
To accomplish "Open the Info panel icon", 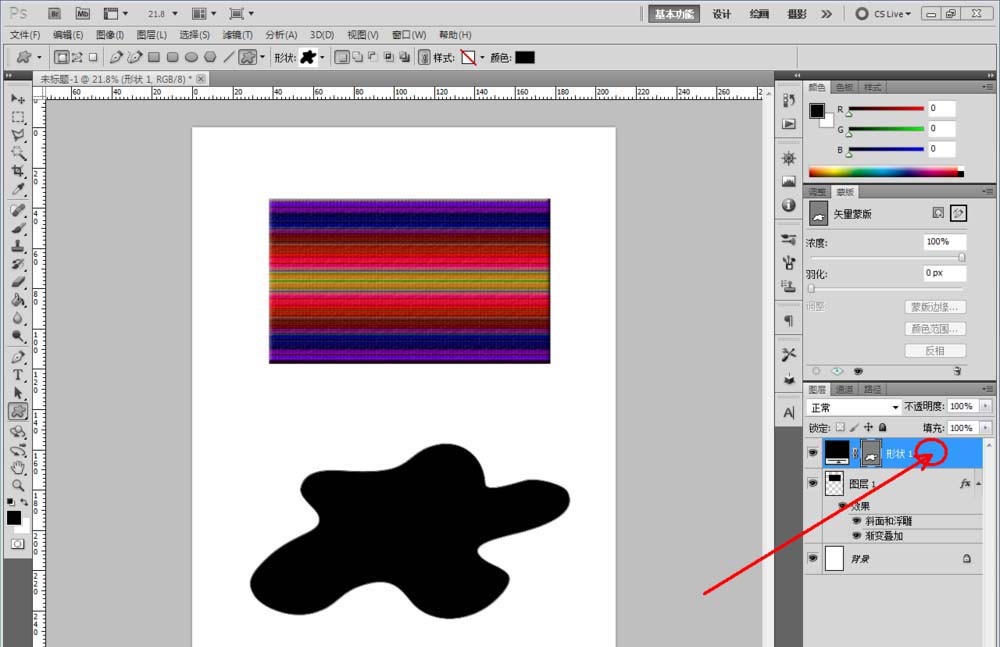I will [x=789, y=205].
